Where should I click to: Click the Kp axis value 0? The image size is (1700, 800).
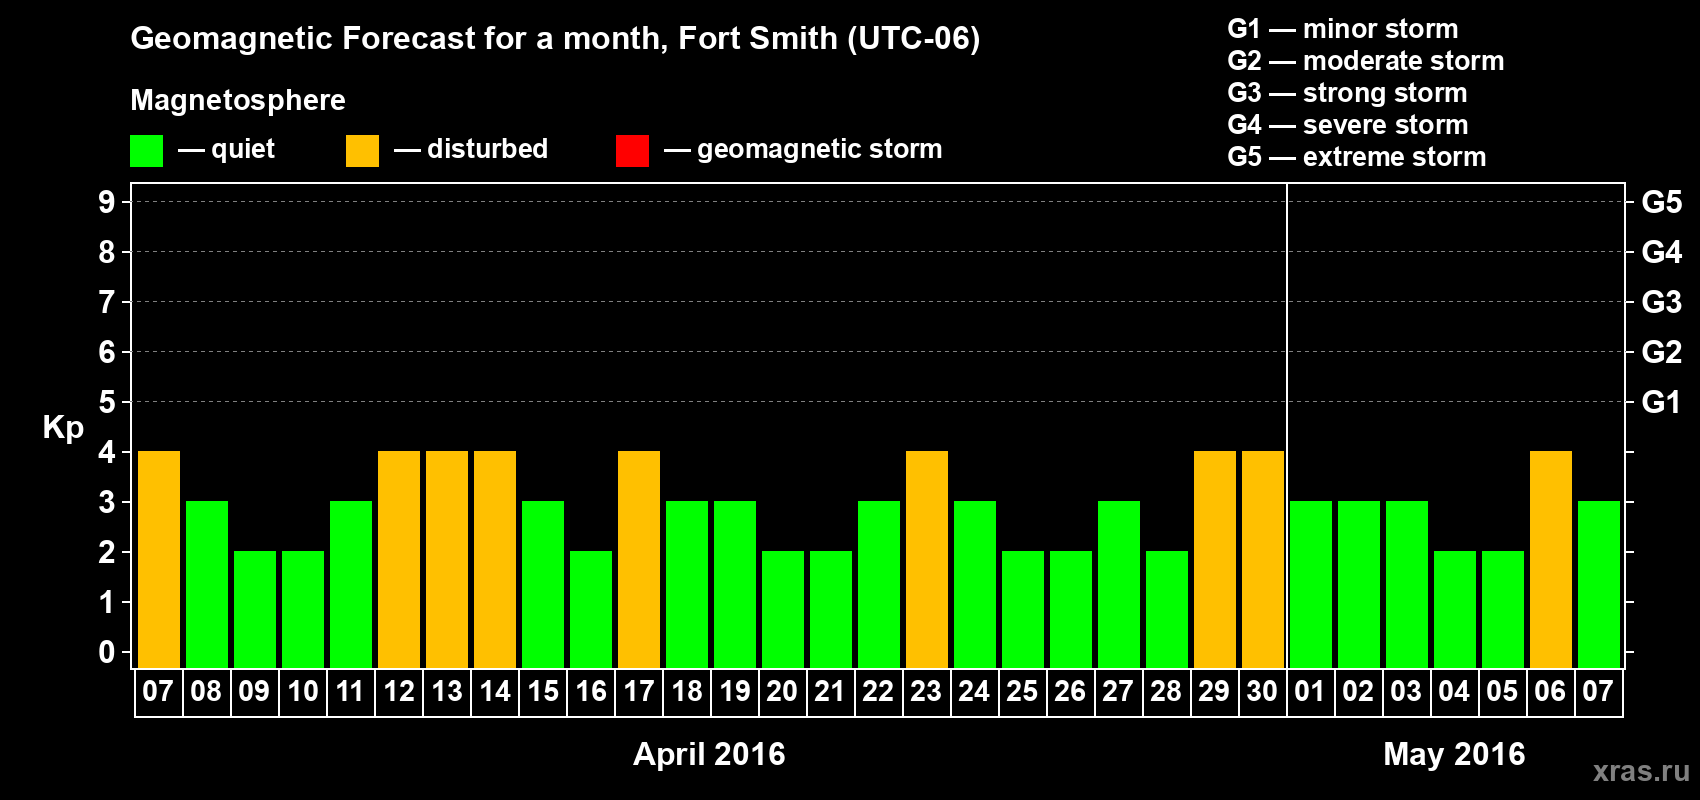coord(107,652)
